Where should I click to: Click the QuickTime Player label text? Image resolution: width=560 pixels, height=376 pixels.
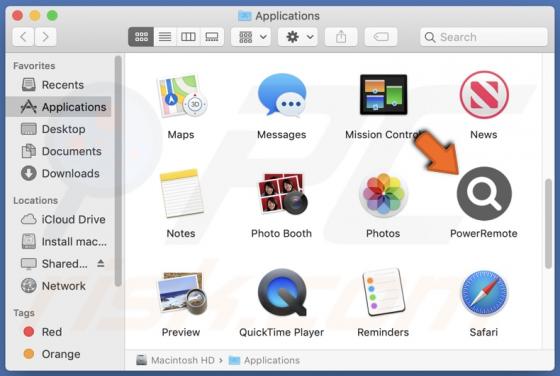[281, 332]
